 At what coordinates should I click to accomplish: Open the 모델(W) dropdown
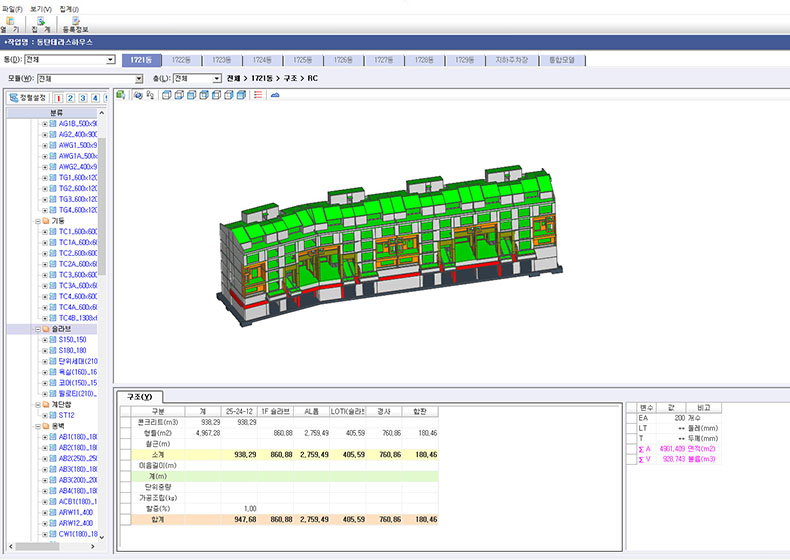(90, 79)
